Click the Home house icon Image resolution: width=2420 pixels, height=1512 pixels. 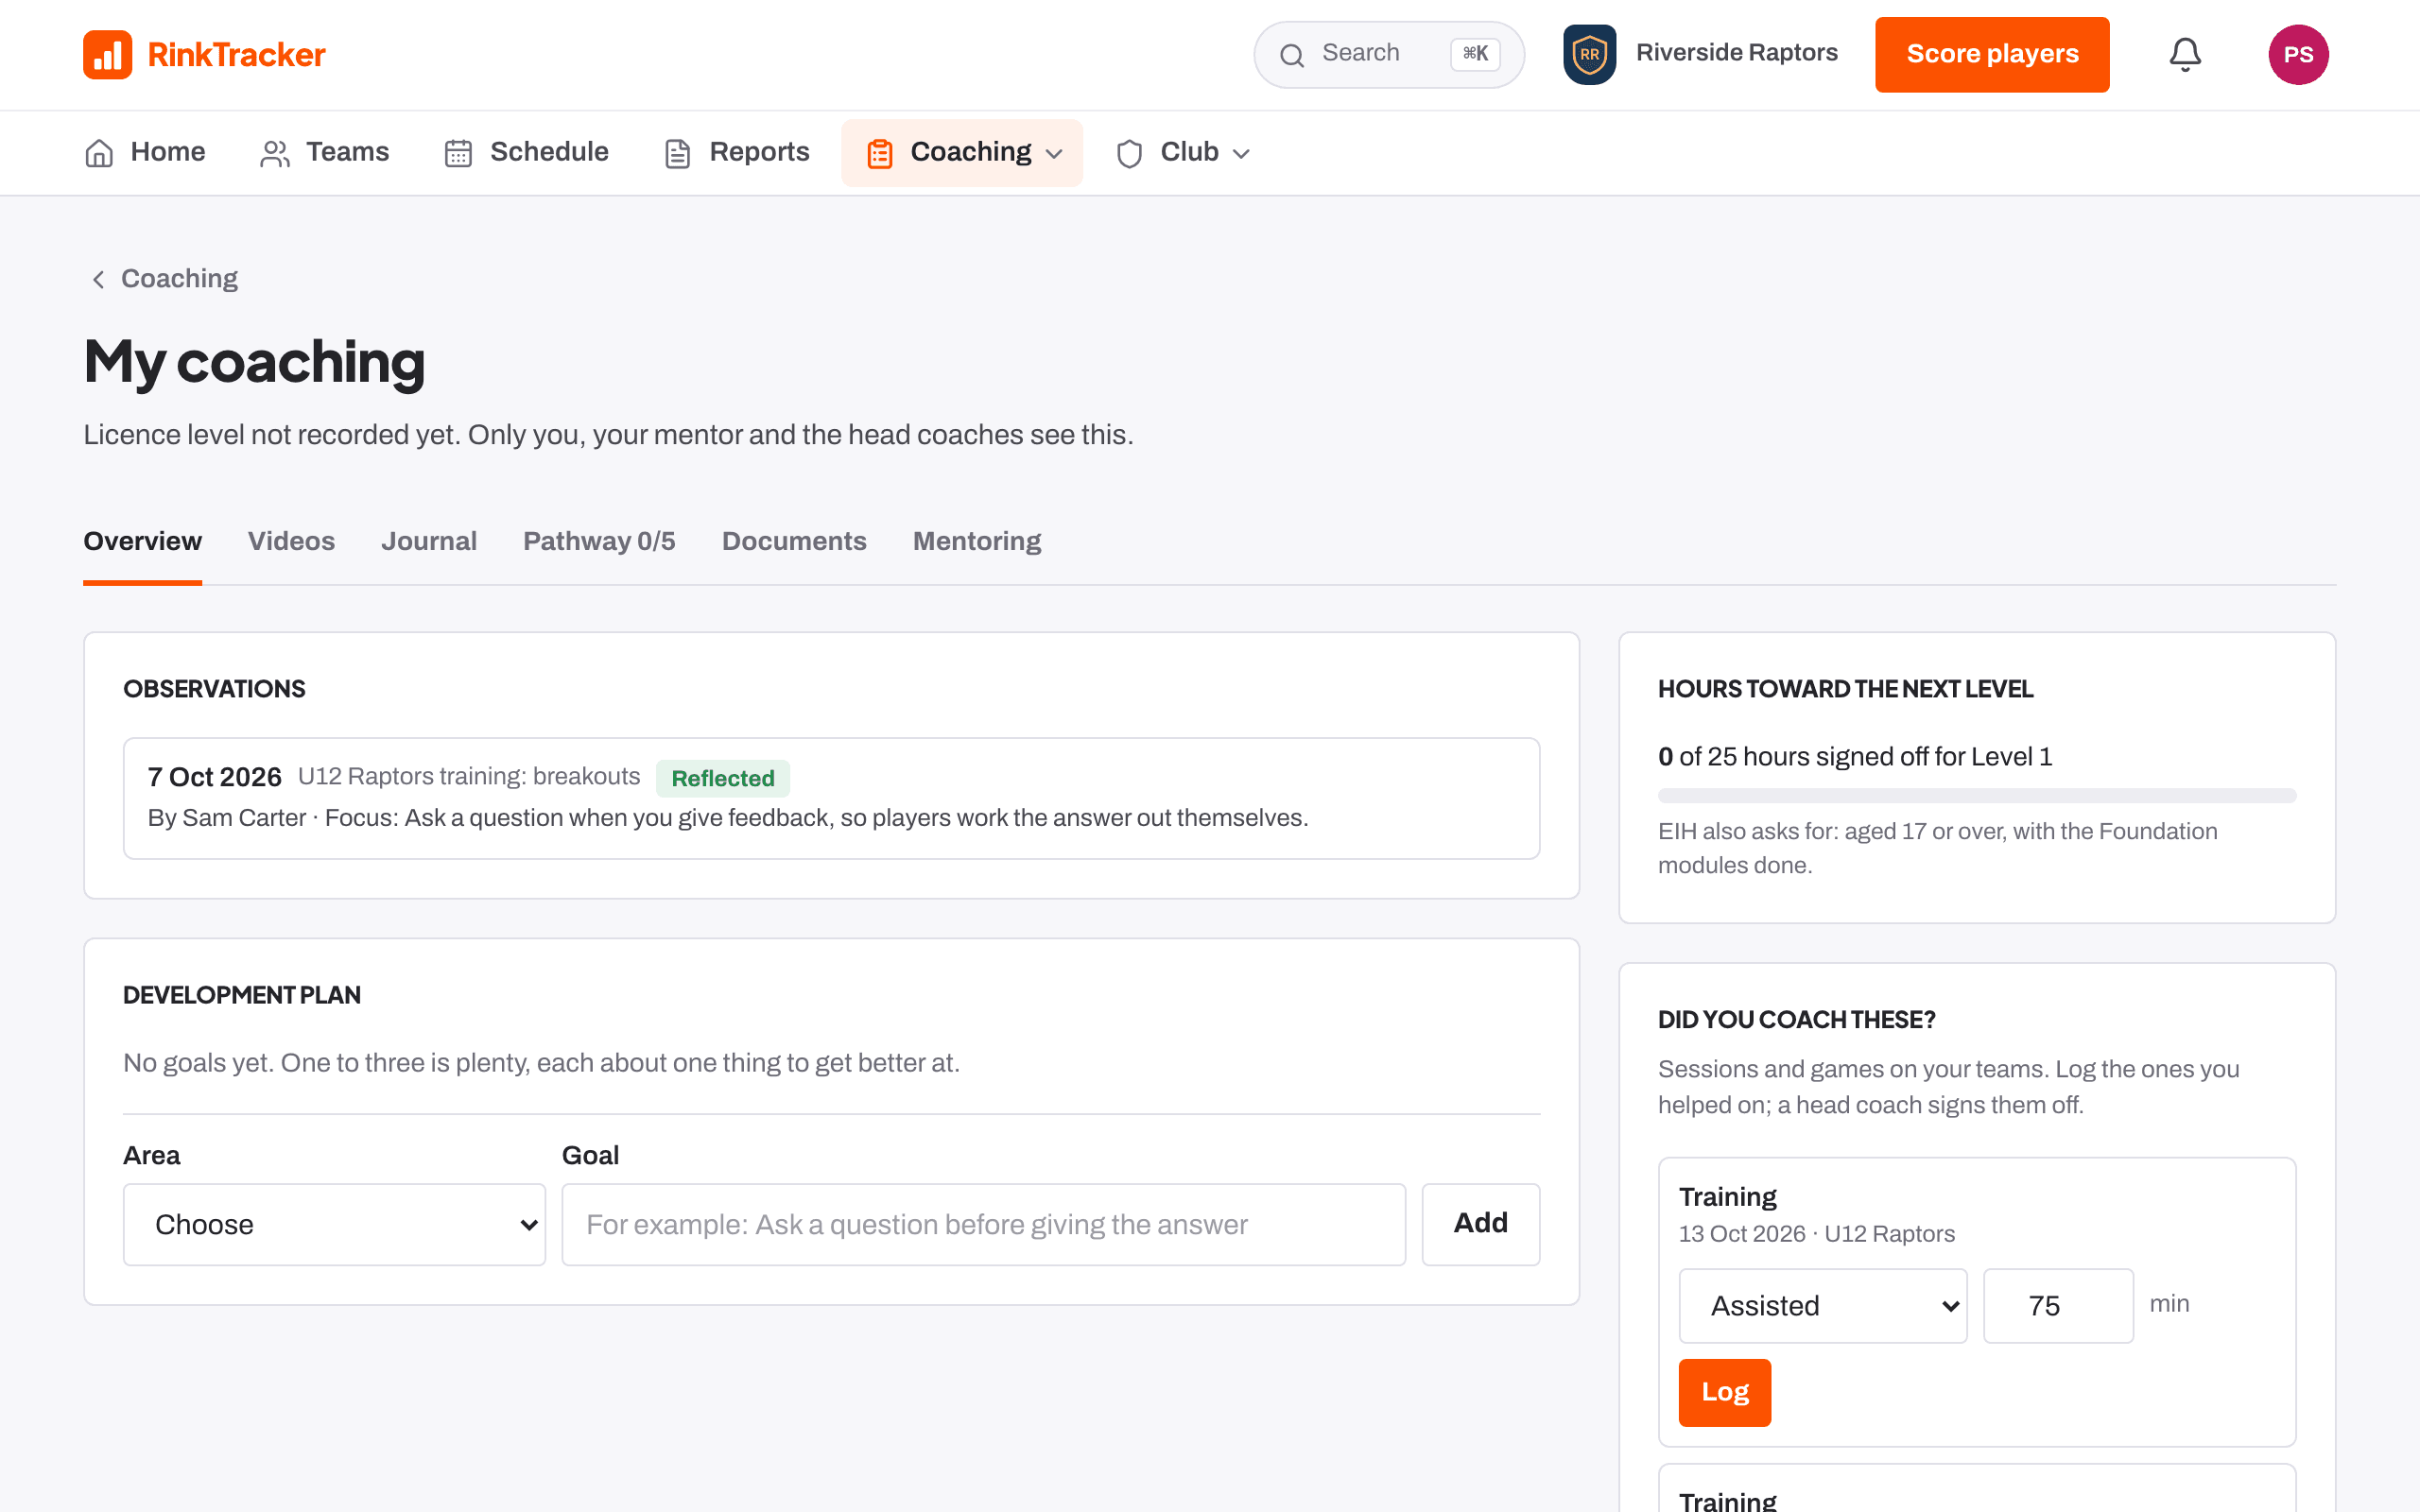99,153
